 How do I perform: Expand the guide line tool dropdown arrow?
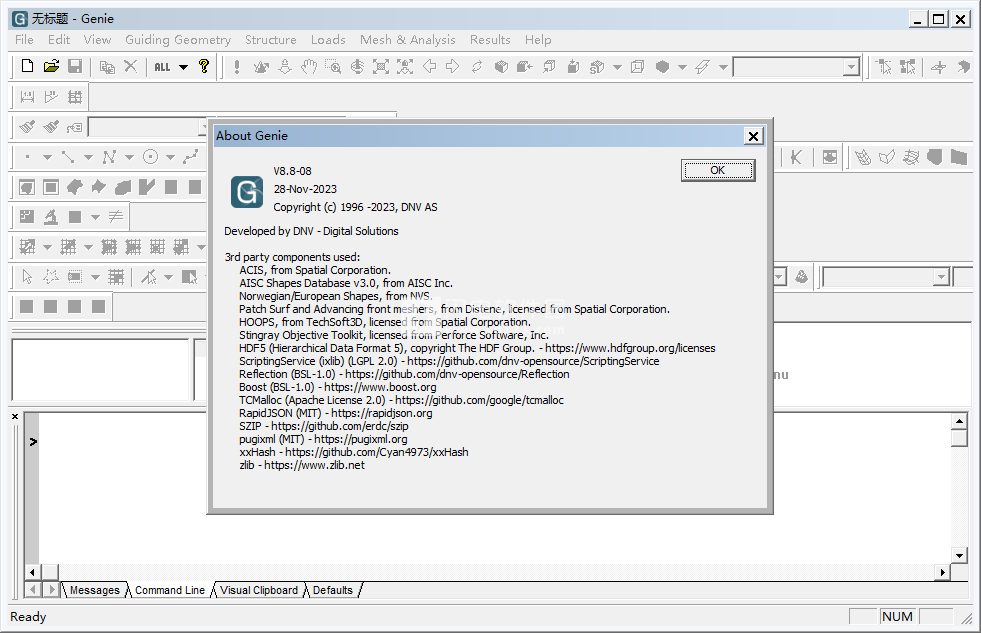click(88, 158)
